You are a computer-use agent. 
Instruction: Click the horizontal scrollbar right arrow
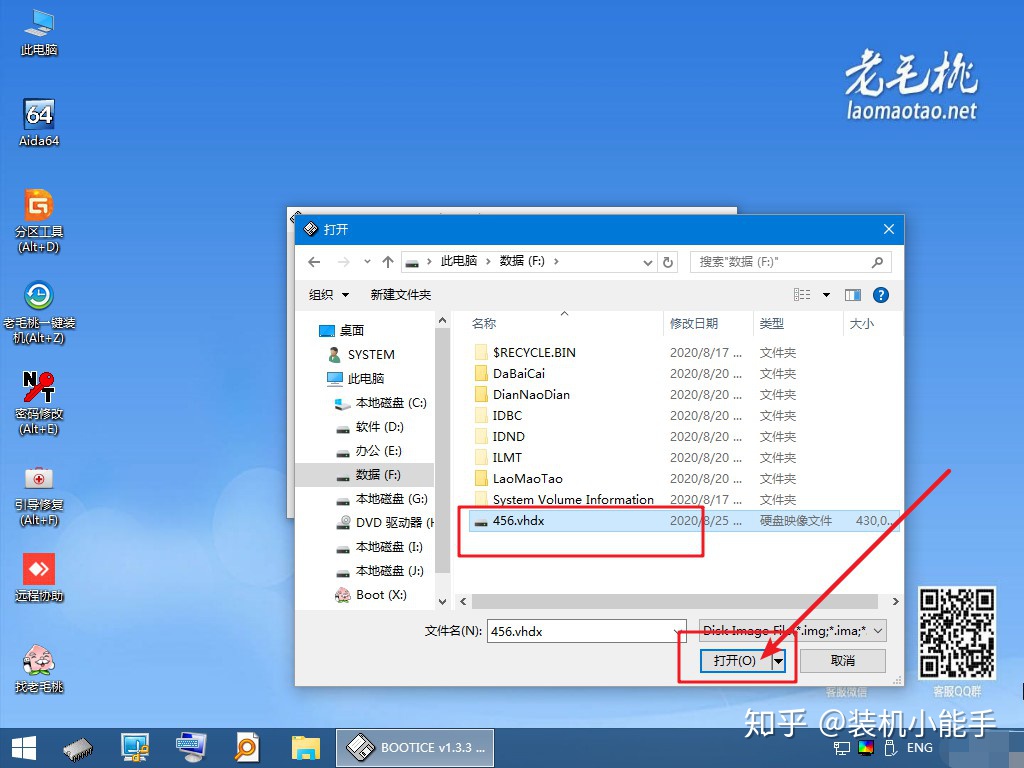pyautogui.click(x=895, y=601)
